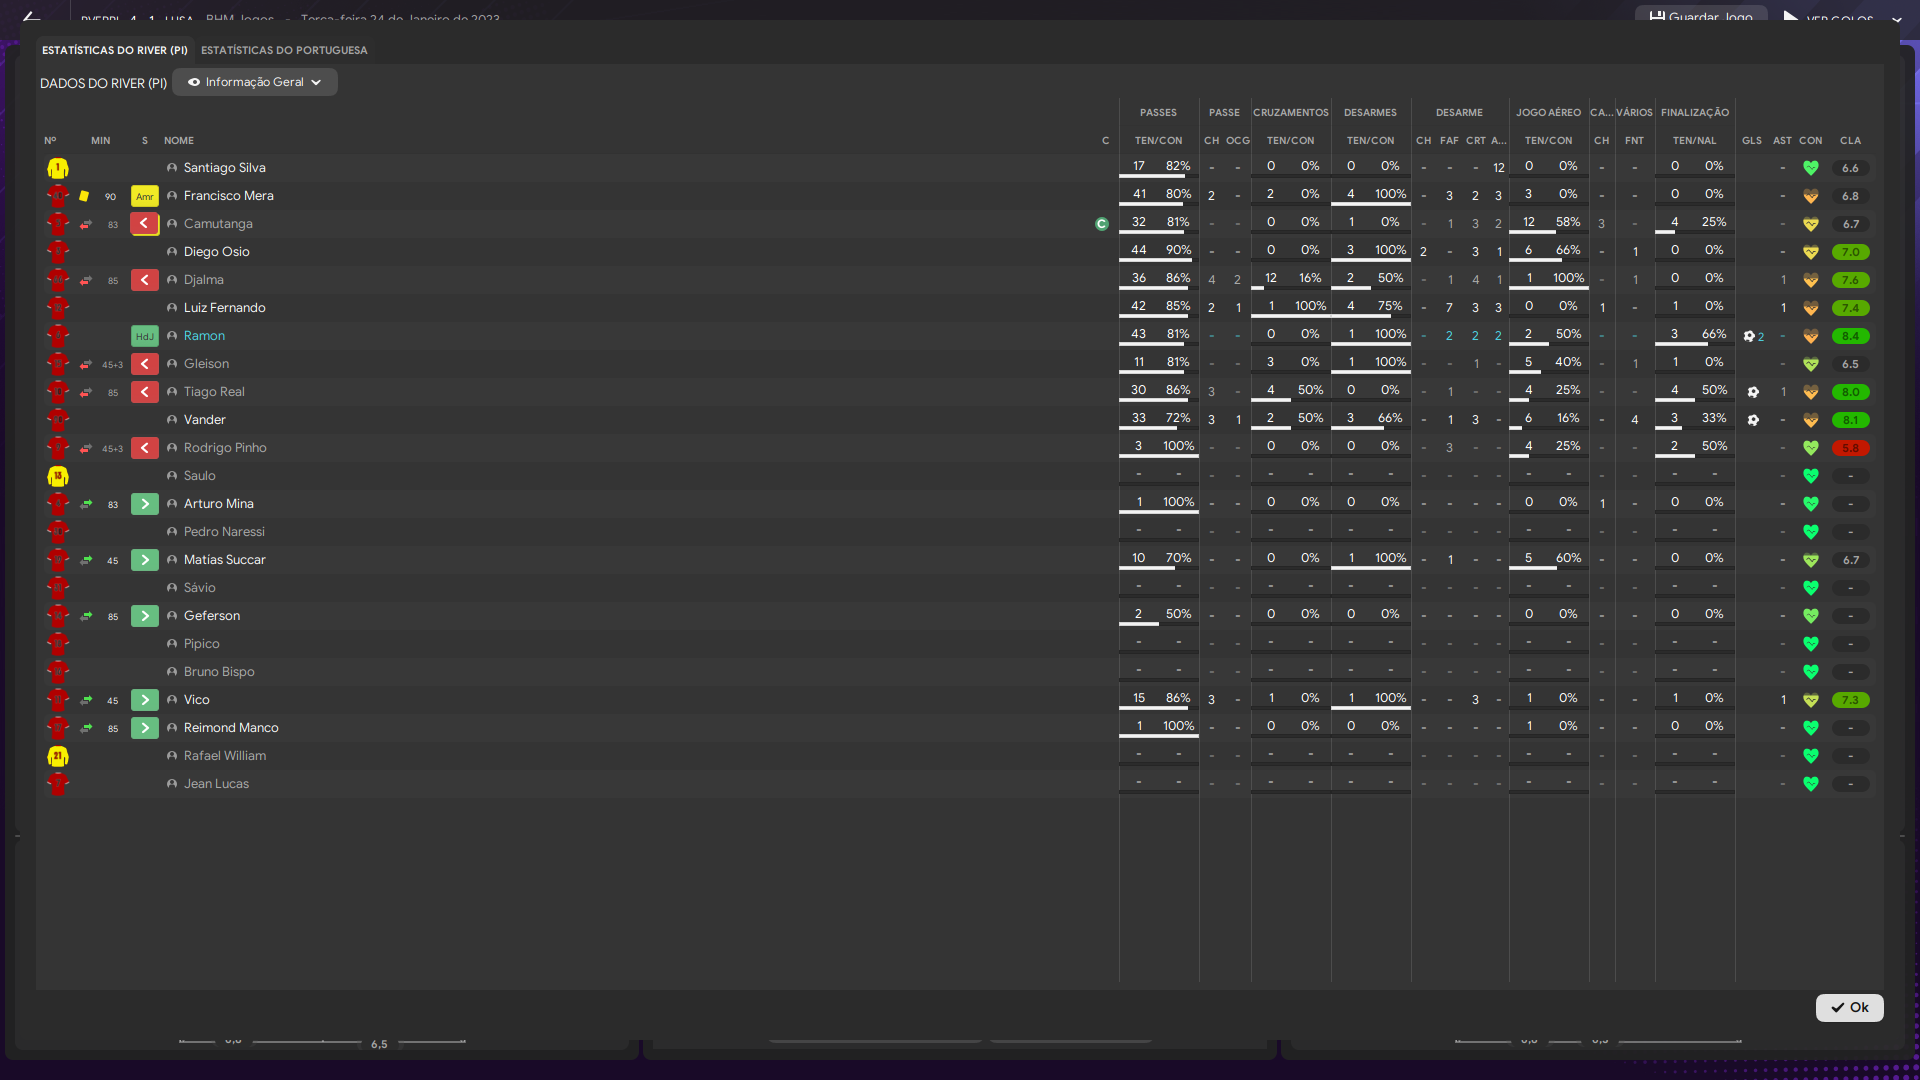Sort by the MIN column header

point(101,141)
